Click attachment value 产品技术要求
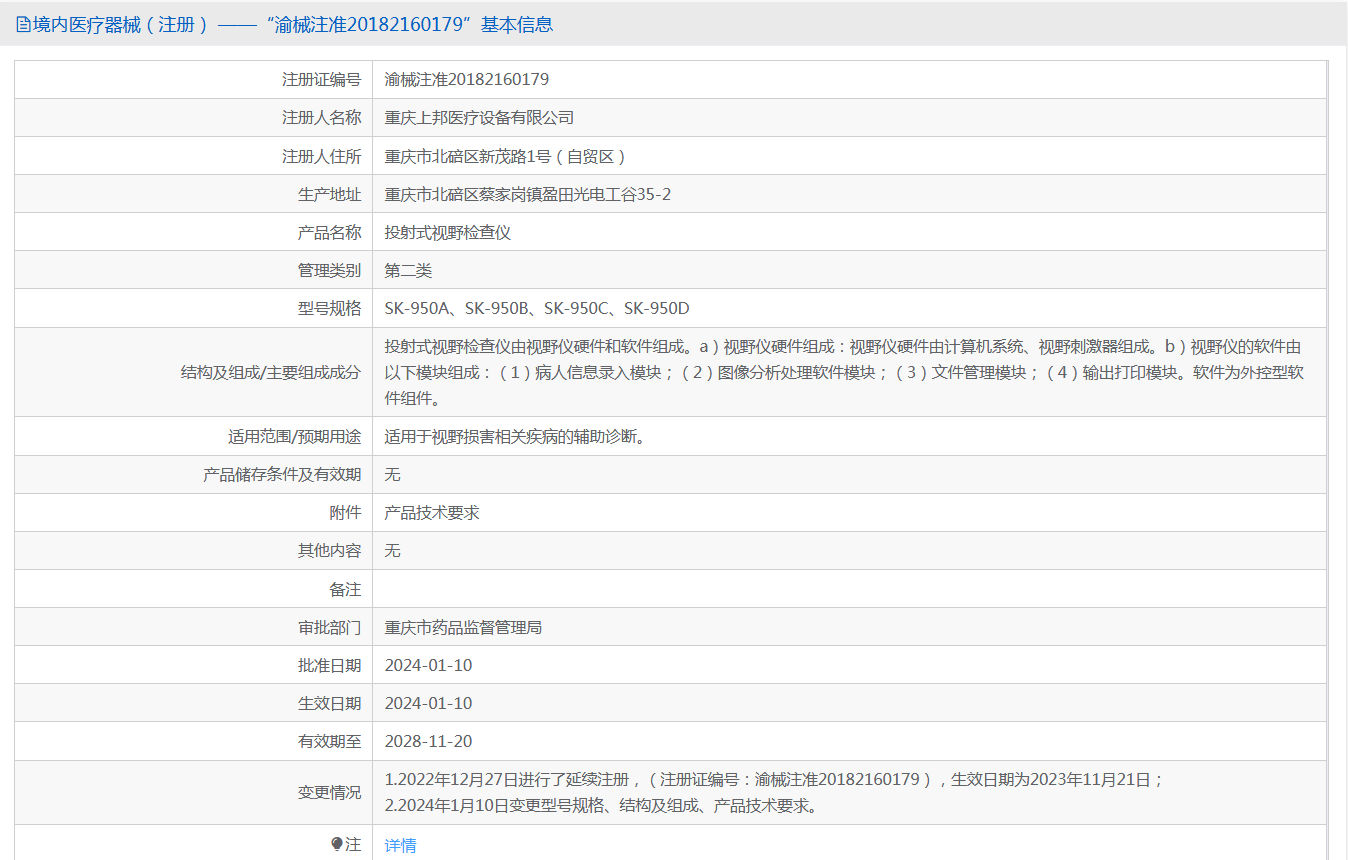Screen dimensions: 1348x860 coord(432,512)
